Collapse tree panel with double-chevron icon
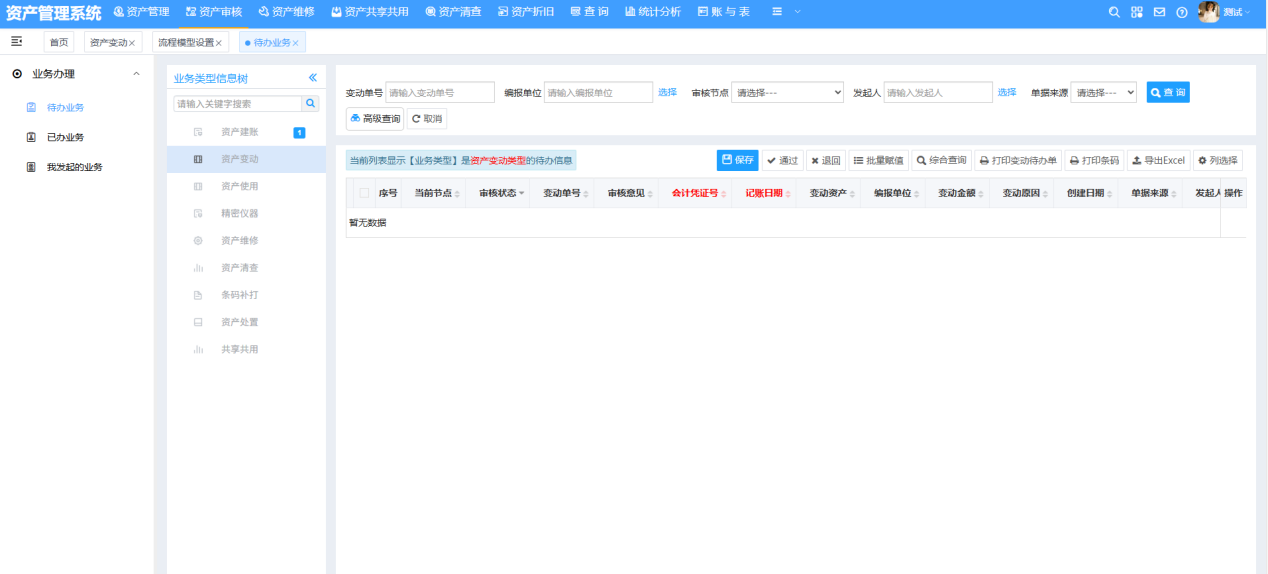 (312, 78)
